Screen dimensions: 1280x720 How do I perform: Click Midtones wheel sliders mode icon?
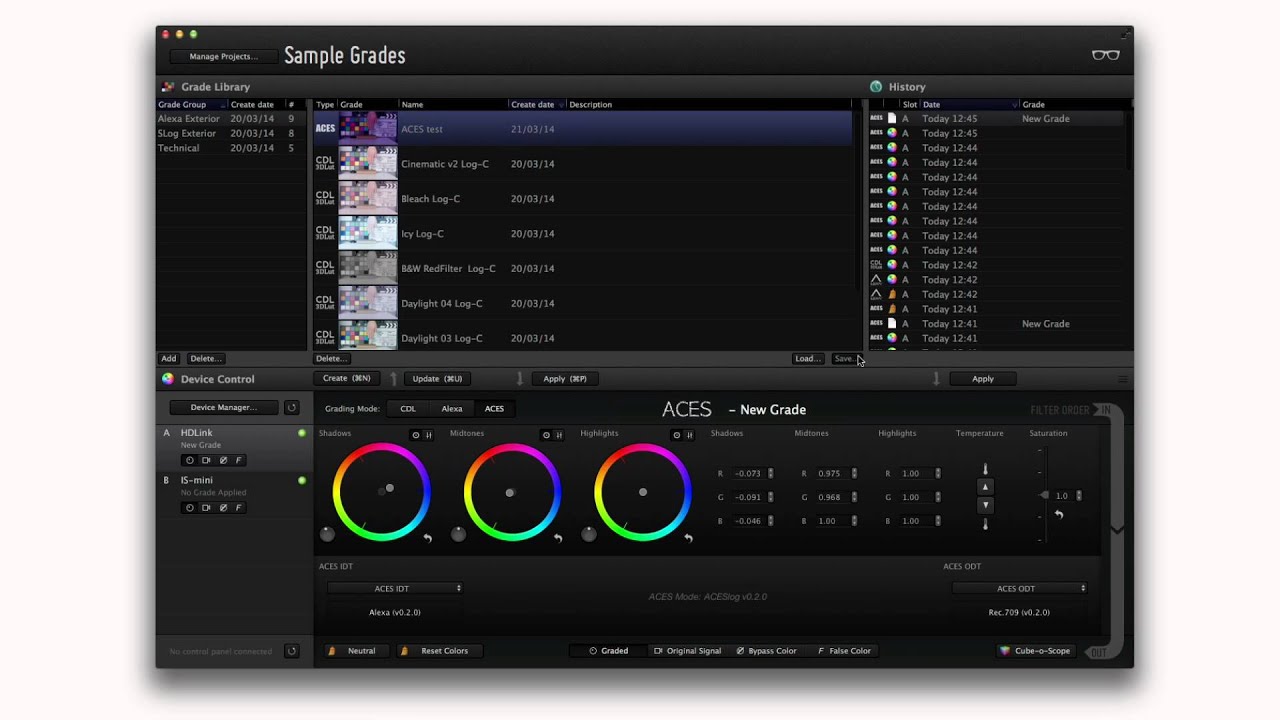tap(559, 435)
